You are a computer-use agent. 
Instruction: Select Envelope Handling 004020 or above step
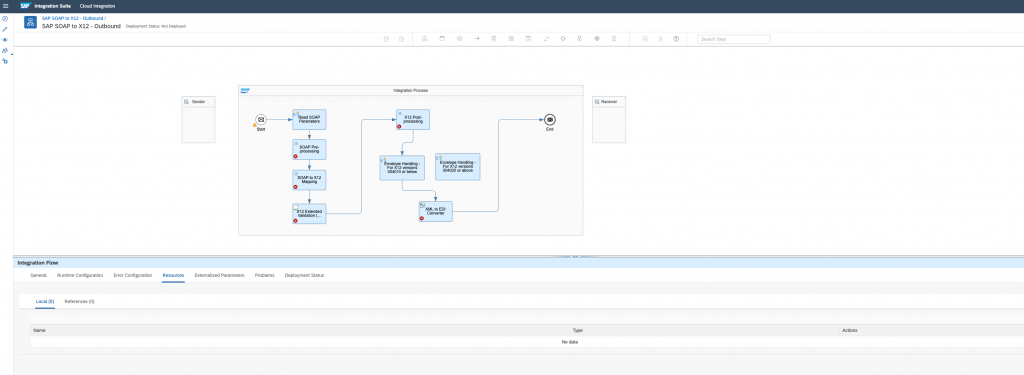pyautogui.click(x=458, y=167)
